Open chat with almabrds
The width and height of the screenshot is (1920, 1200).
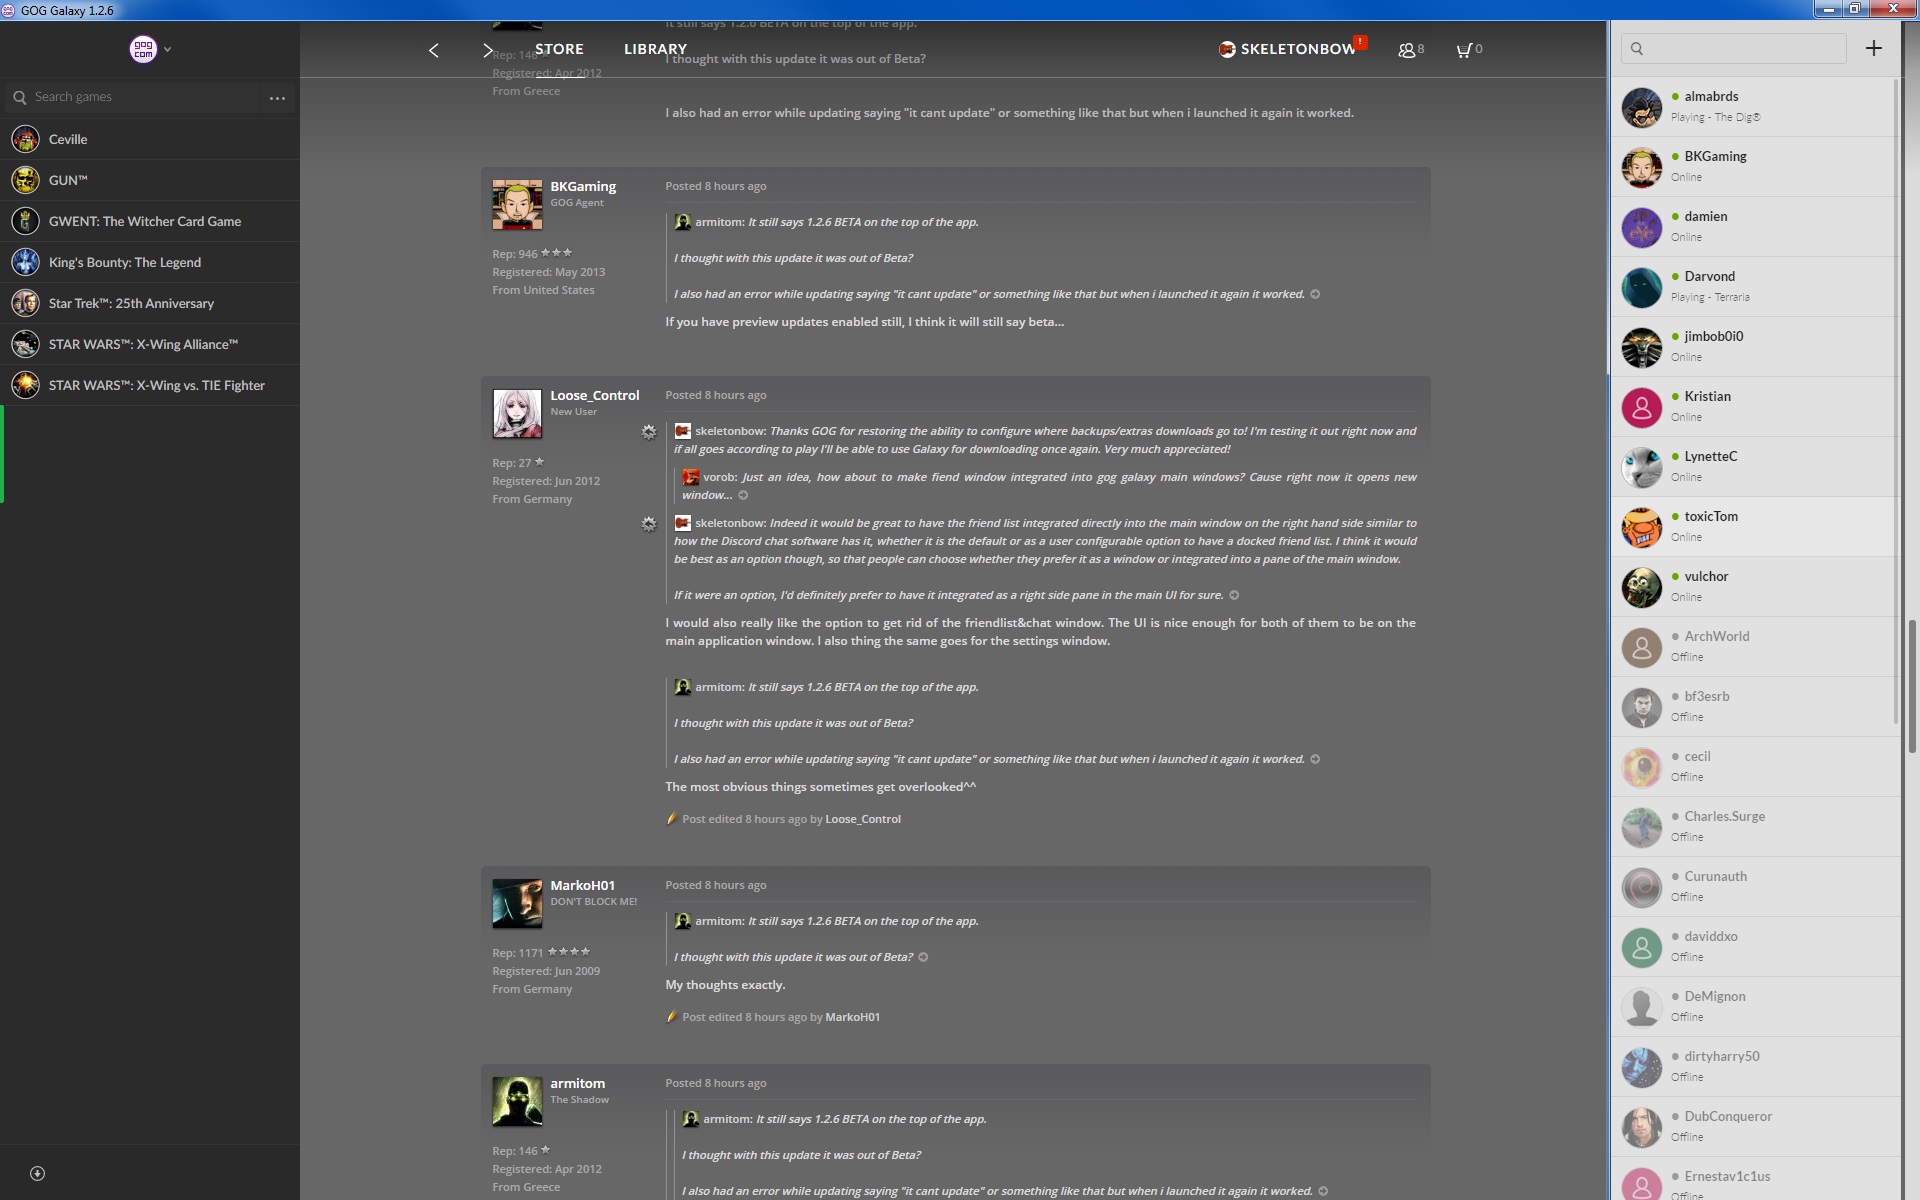pos(1755,107)
